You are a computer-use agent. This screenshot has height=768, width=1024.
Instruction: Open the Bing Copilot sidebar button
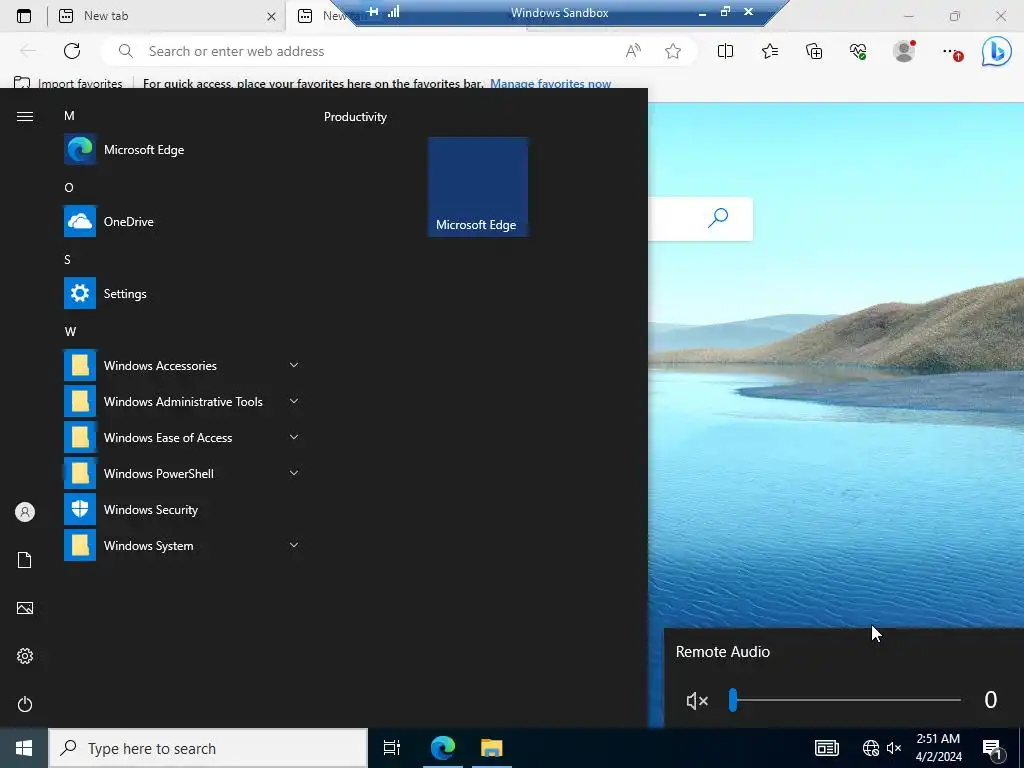996,51
